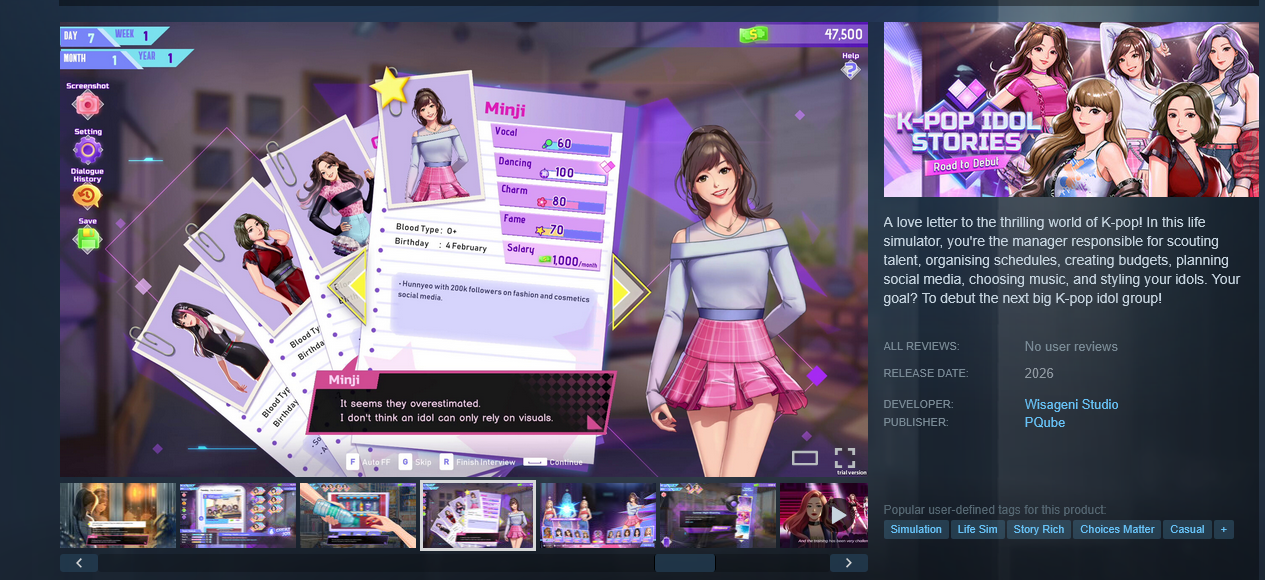Open the Setting gear icon
The width and height of the screenshot is (1265, 580).
88,150
